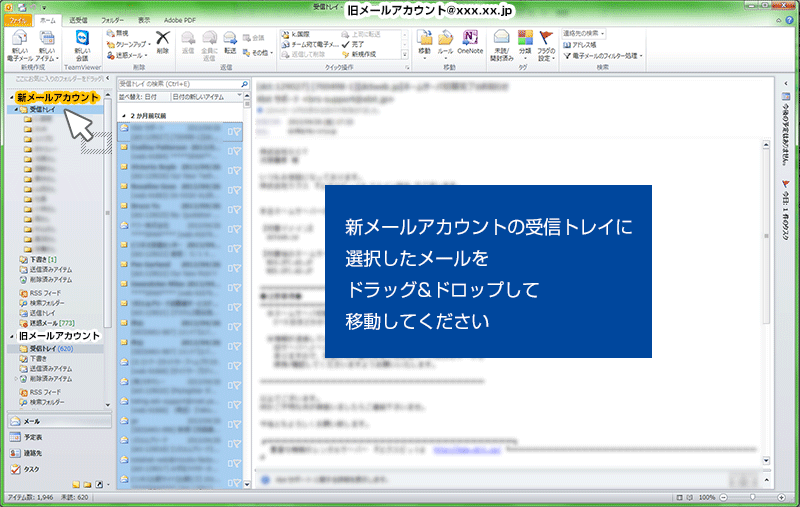The height and width of the screenshot is (507, 800).
Task: Select 受信トレイ under 新メールアカウント
Action: coord(42,110)
